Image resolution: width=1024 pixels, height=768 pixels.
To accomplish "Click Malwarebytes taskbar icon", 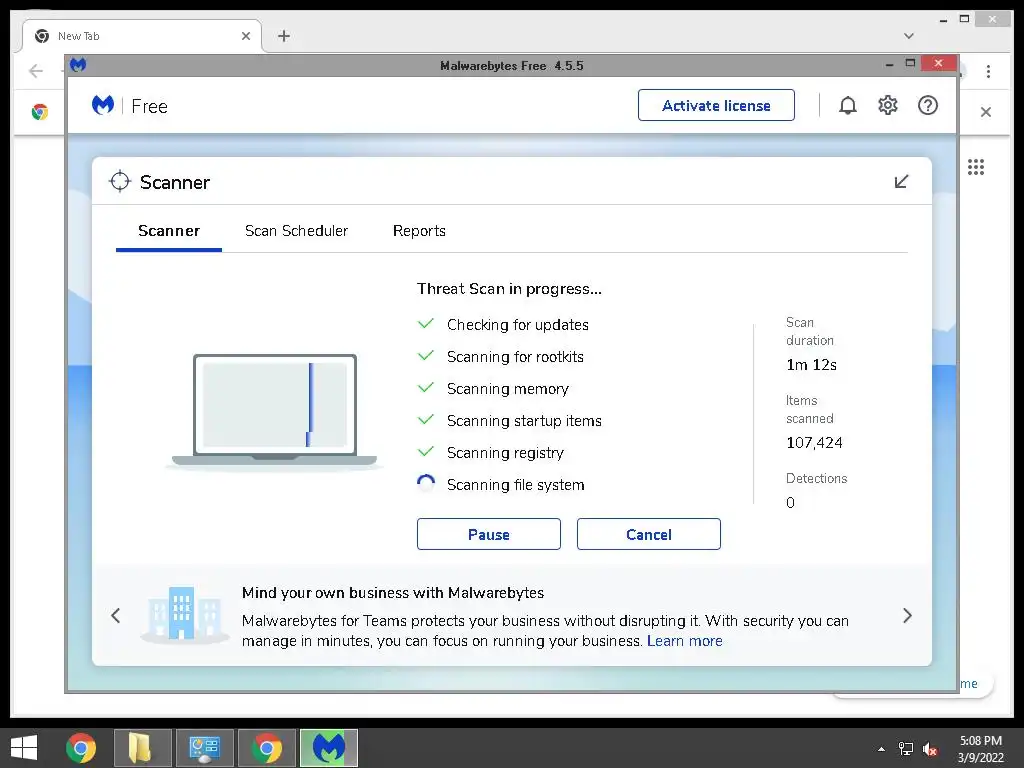I will (x=328, y=748).
